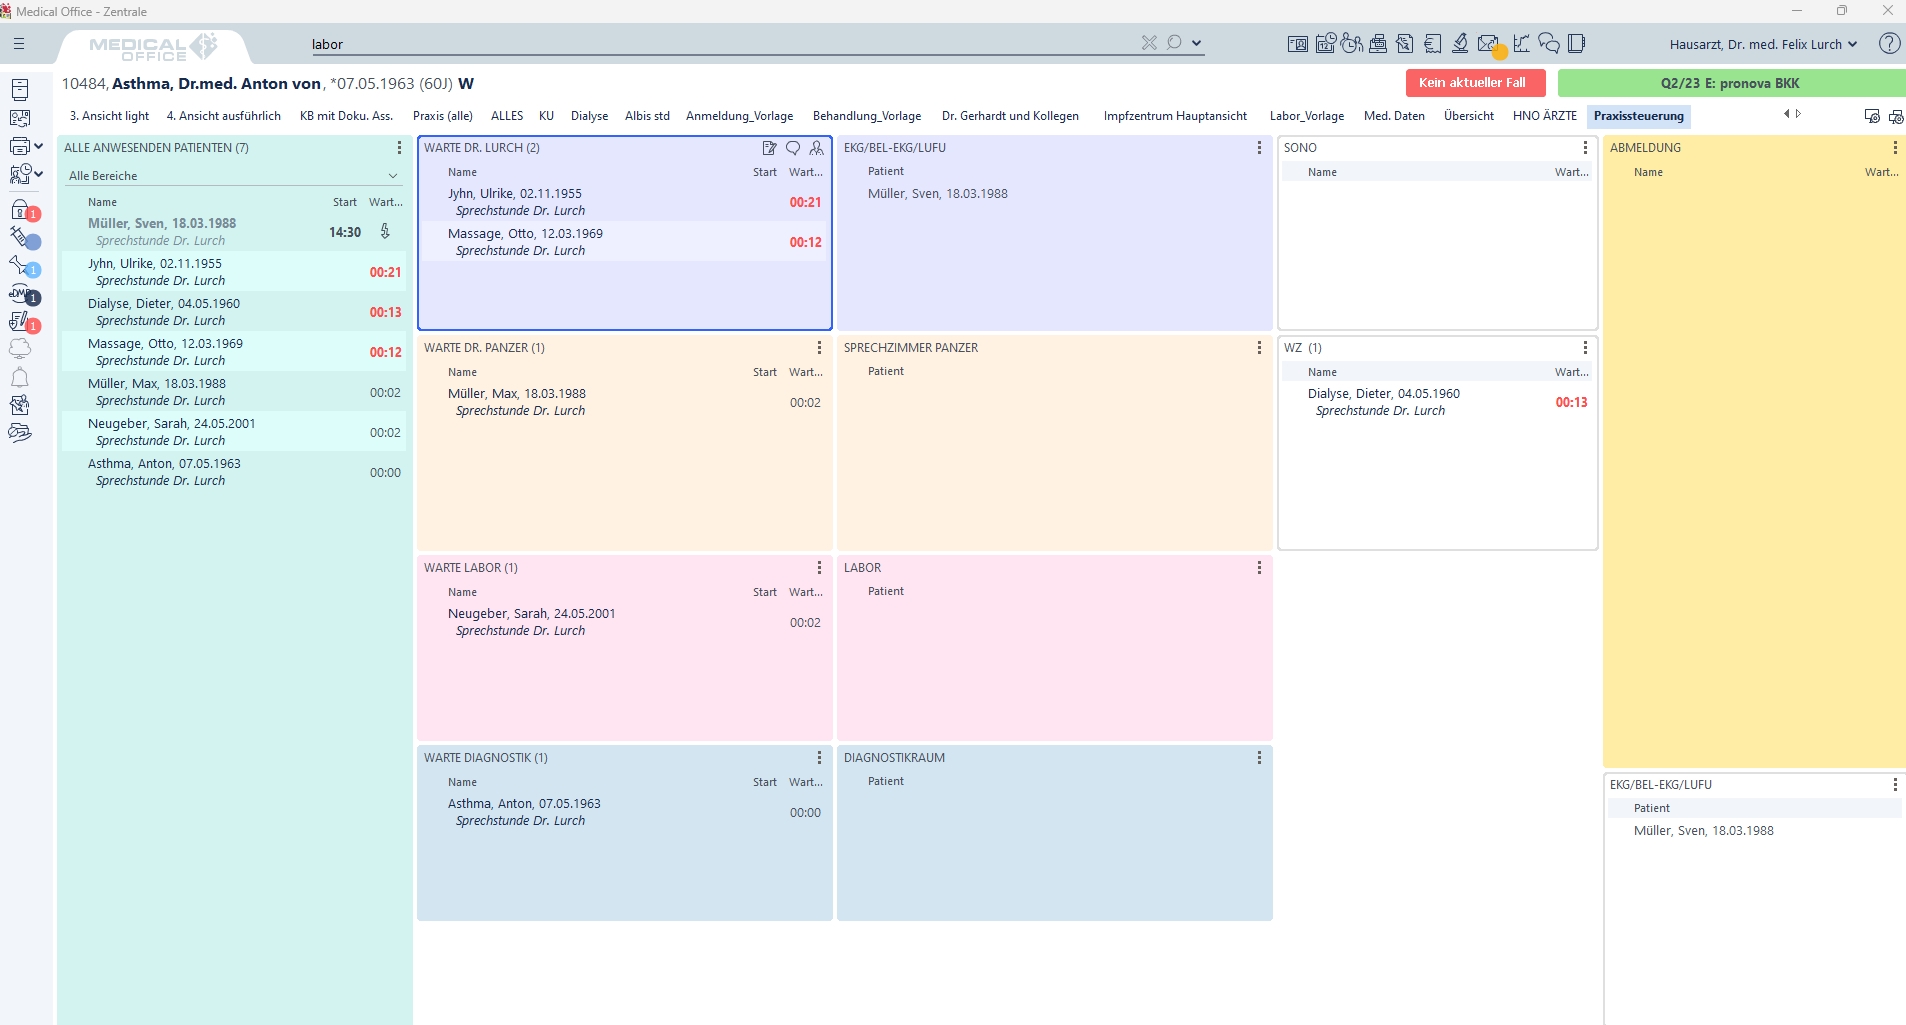
Task: Open the euro receipt billing icon
Action: click(1433, 43)
